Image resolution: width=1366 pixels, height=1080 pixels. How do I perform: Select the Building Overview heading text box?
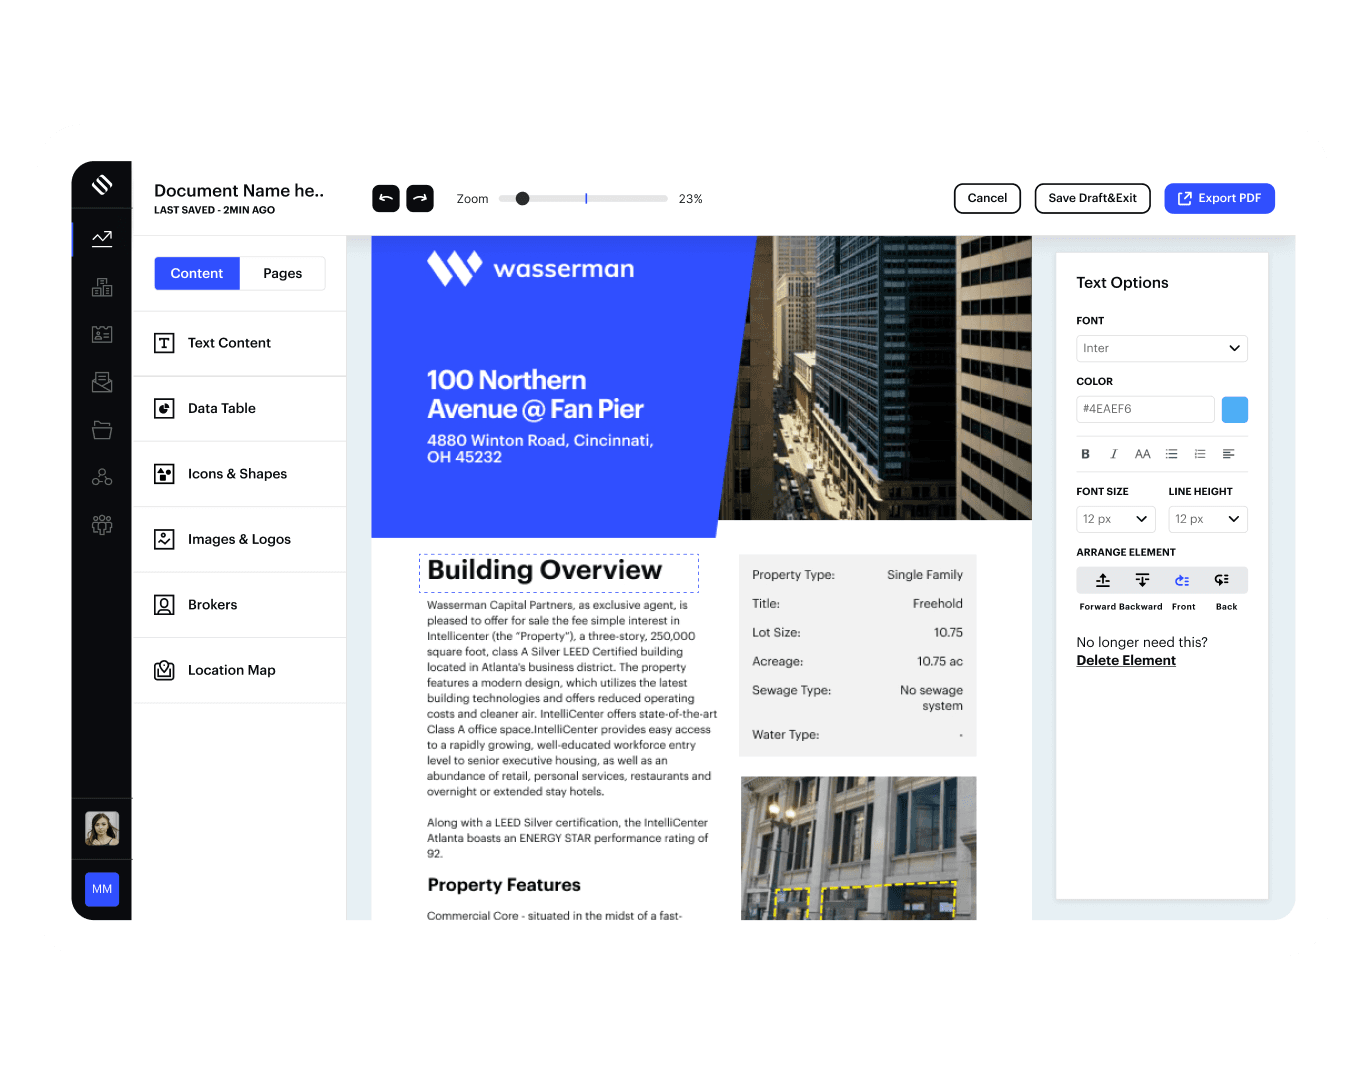558,573
